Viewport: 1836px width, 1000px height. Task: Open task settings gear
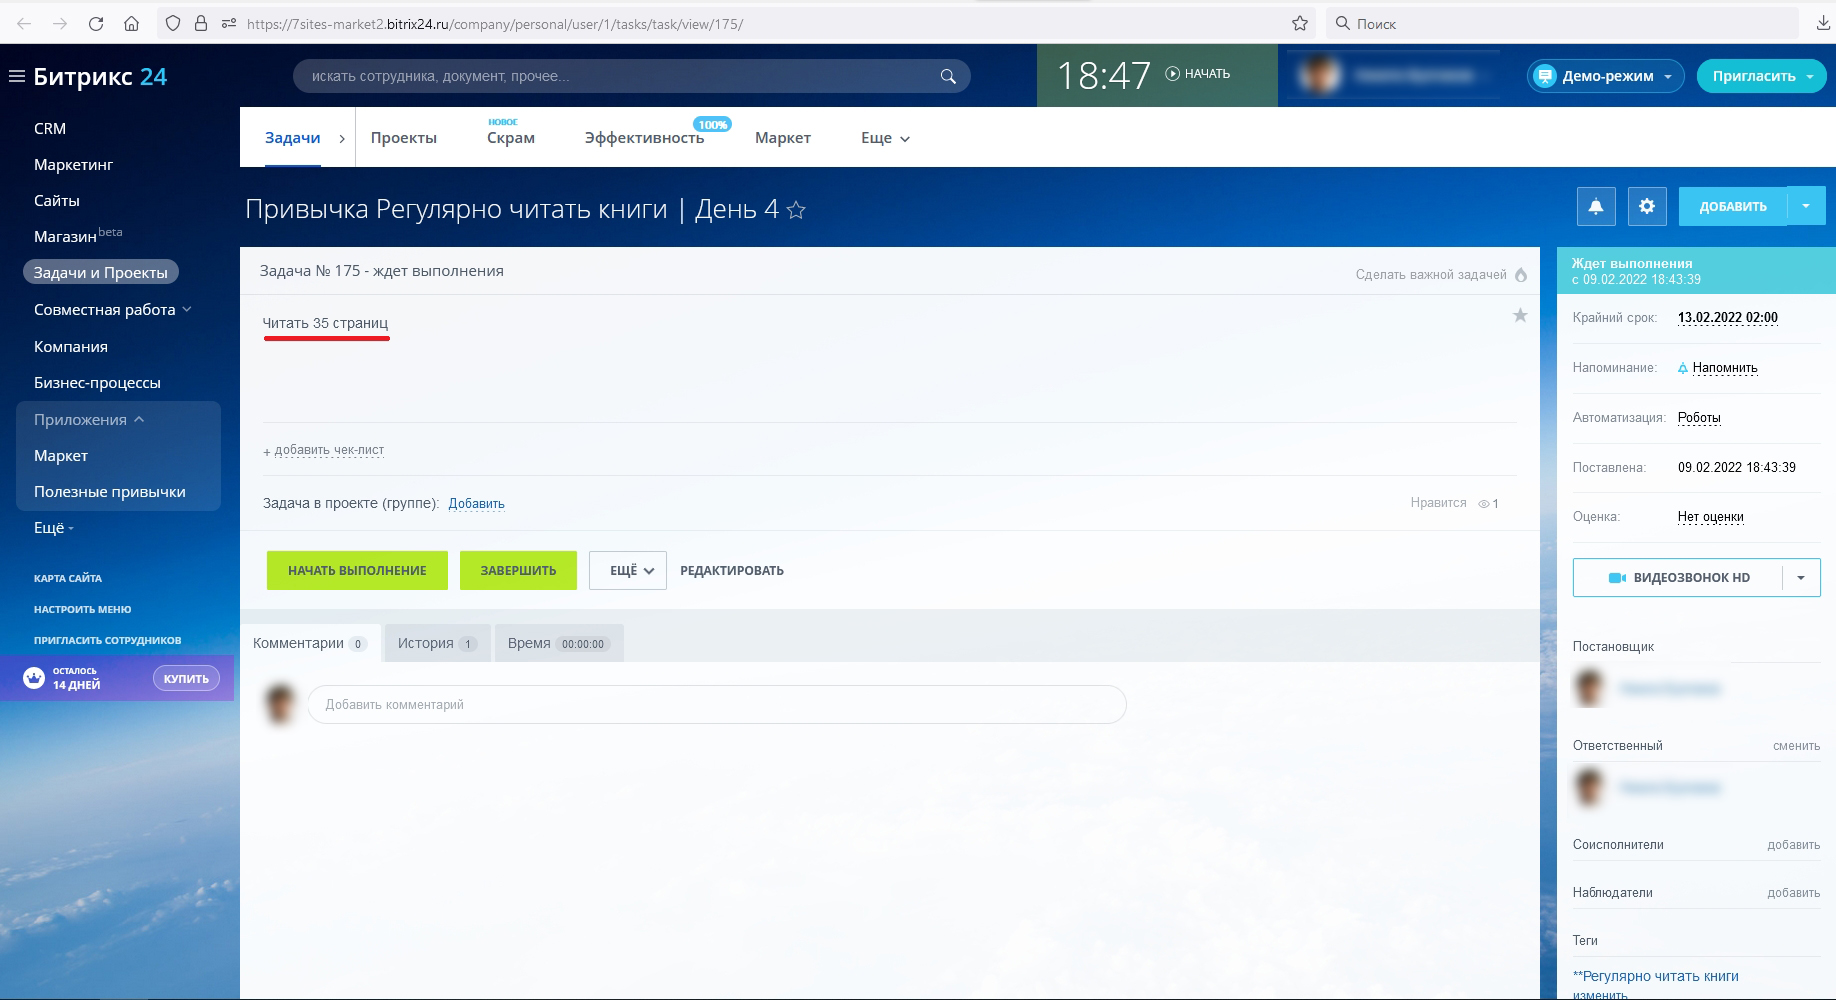click(x=1647, y=206)
